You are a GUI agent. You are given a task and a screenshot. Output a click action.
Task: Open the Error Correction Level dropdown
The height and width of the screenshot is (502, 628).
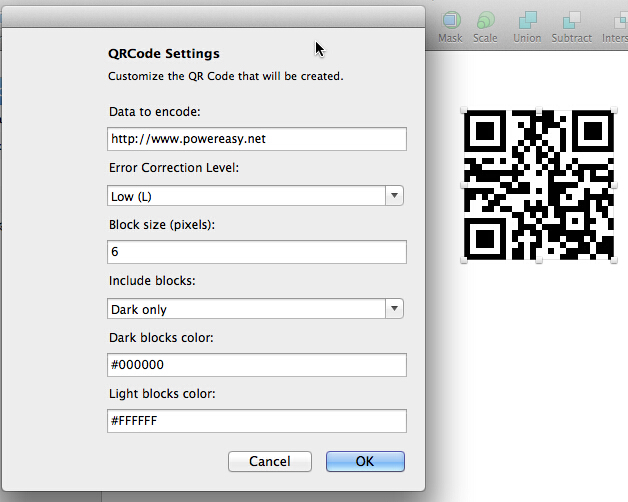tap(255, 196)
